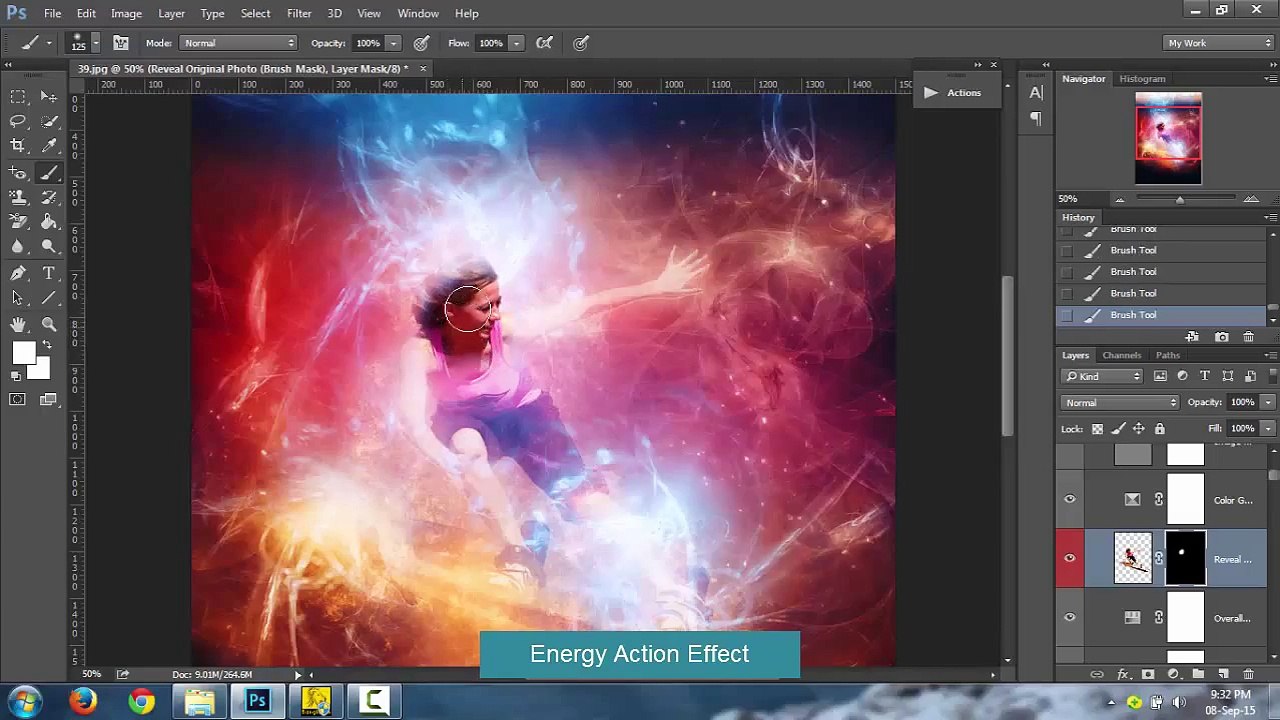Select the Crop tool
This screenshot has width=1280, height=720.
(18, 146)
